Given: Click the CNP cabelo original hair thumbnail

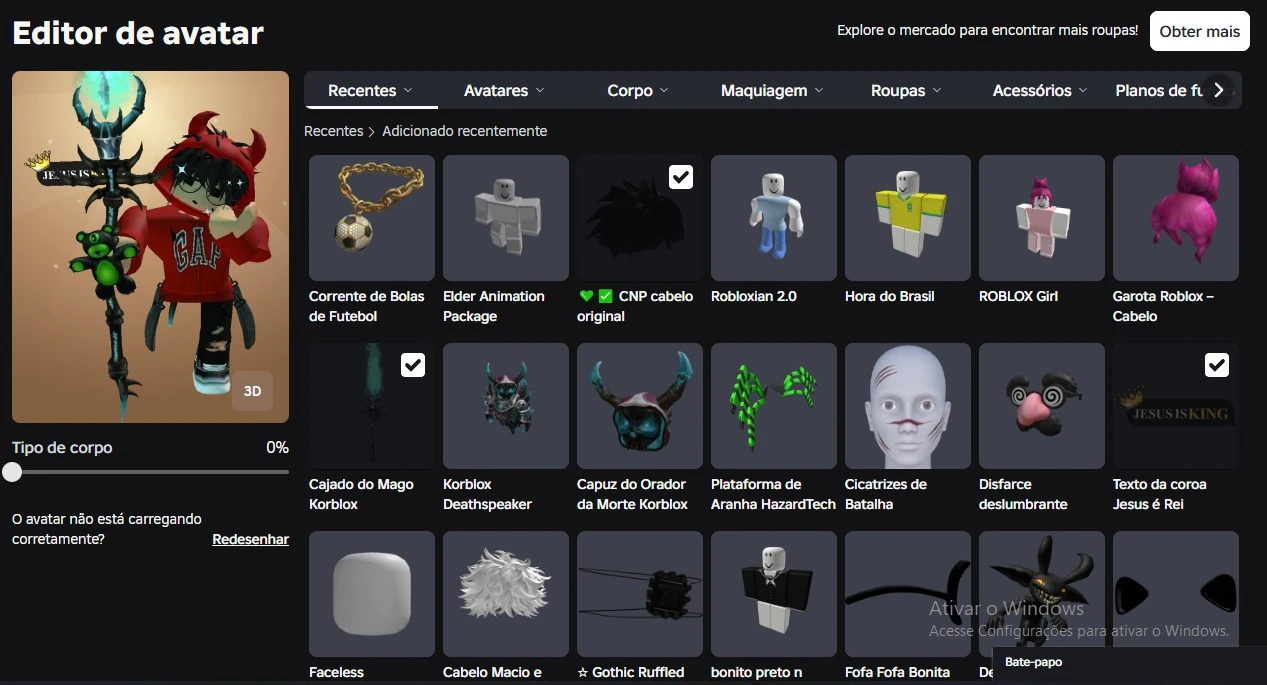Looking at the screenshot, I should click(x=639, y=217).
